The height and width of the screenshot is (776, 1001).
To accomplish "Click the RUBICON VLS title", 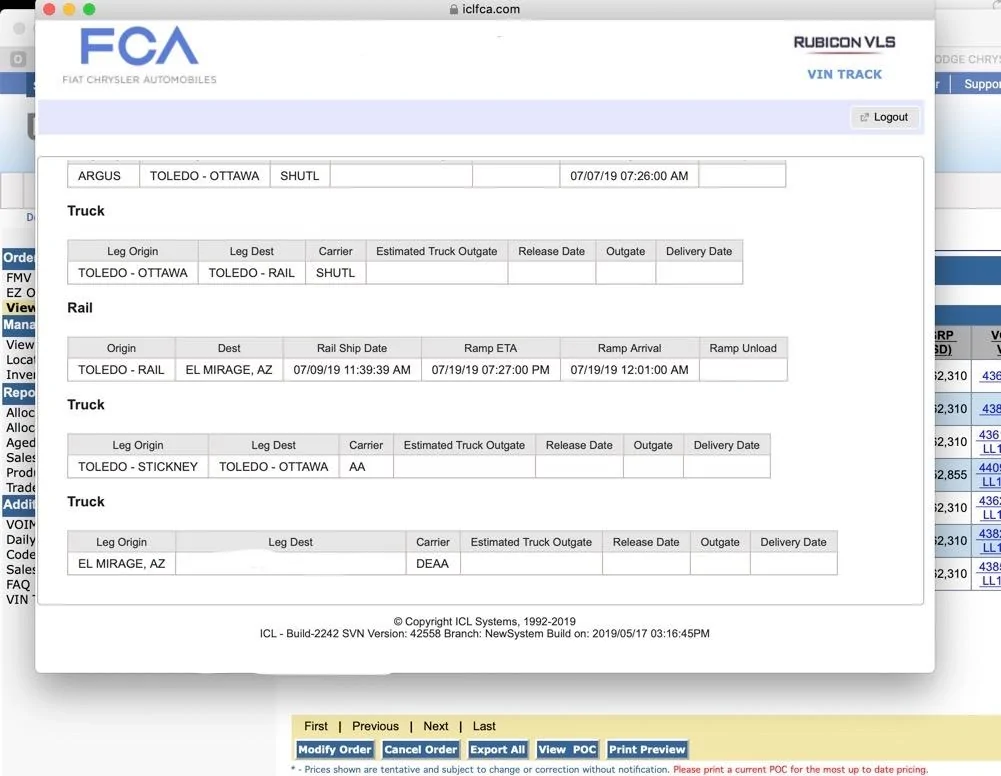I will coord(844,43).
